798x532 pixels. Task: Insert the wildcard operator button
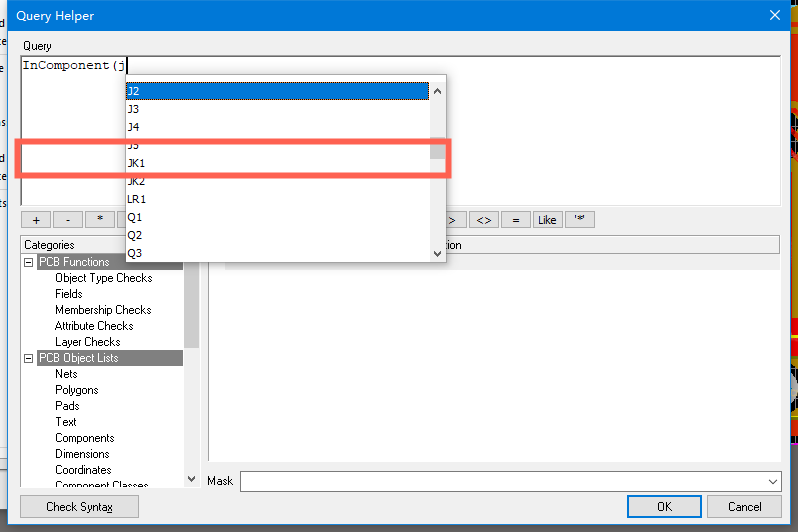click(579, 220)
